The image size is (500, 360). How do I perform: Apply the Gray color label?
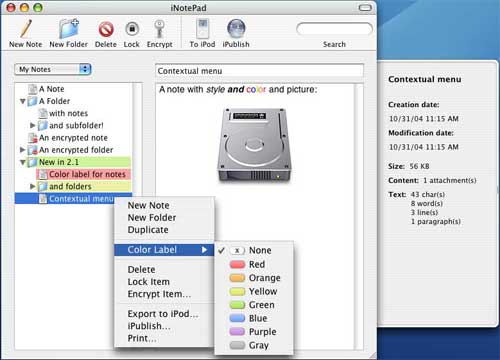(x=254, y=345)
